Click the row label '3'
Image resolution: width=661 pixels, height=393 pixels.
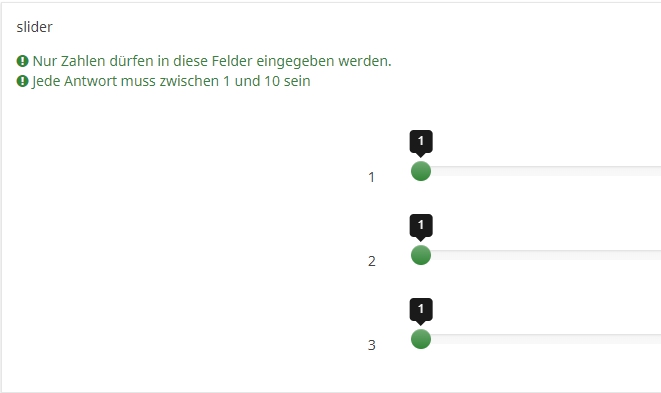pyautogui.click(x=371, y=345)
